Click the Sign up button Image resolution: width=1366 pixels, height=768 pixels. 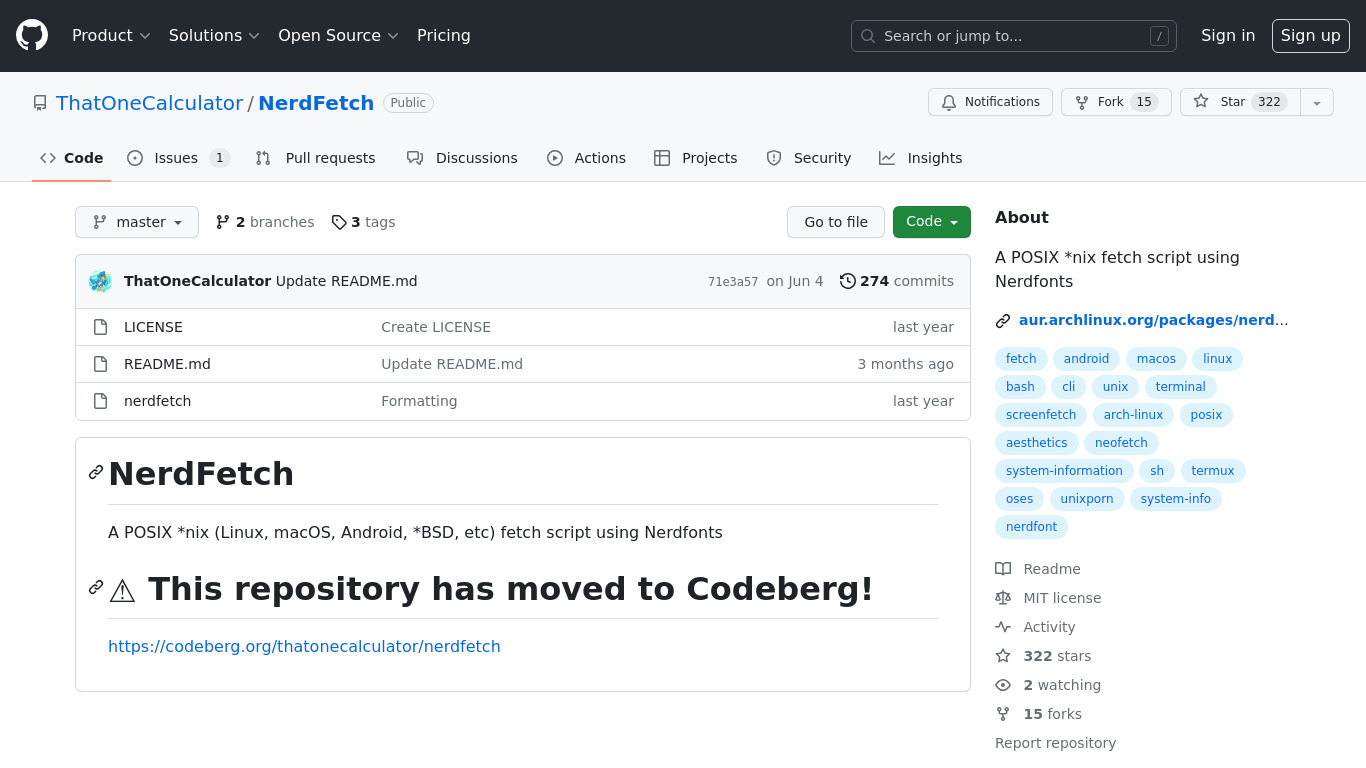(1311, 35)
